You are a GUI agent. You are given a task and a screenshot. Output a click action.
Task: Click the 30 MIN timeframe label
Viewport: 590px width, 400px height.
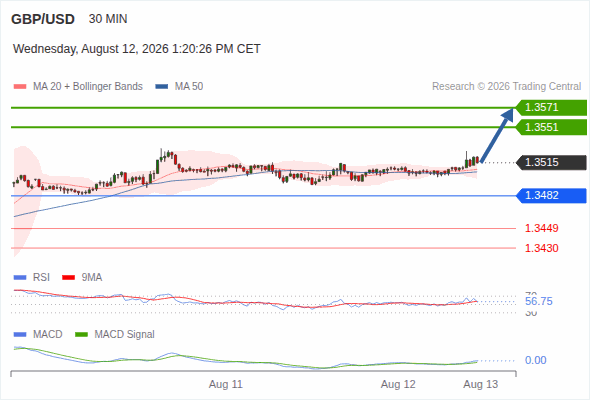108,19
